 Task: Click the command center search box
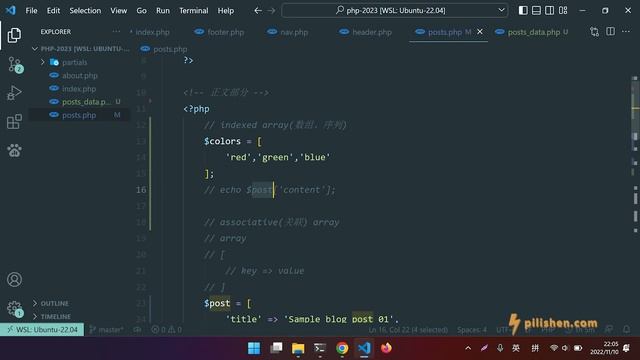pos(395,10)
